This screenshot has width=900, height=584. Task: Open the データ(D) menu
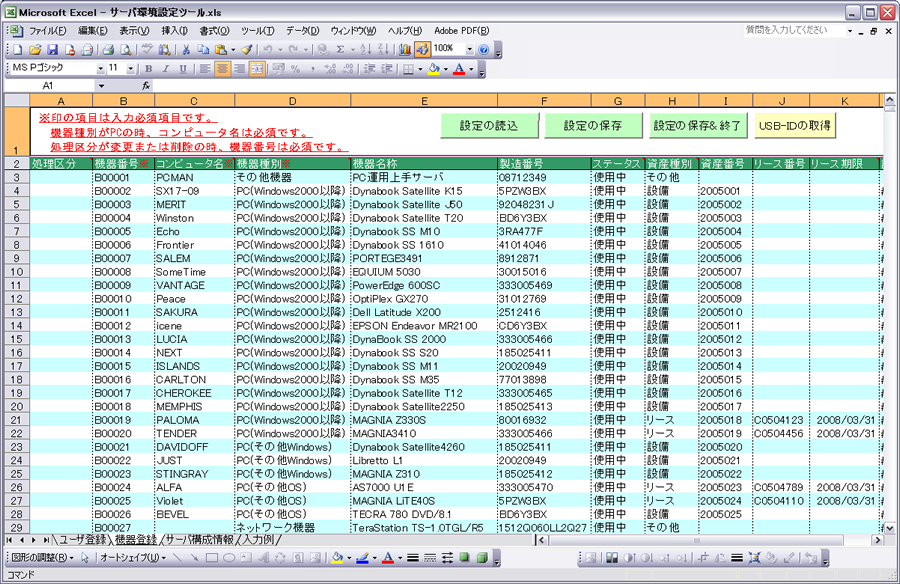click(x=302, y=32)
